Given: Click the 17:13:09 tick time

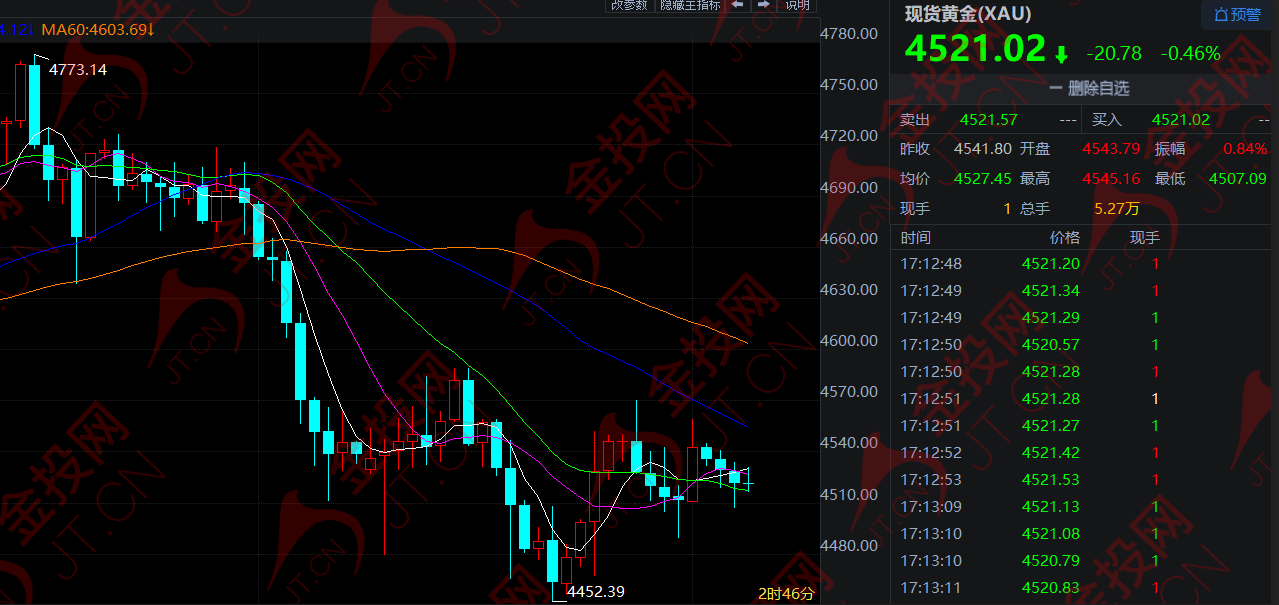Looking at the screenshot, I should [931, 506].
